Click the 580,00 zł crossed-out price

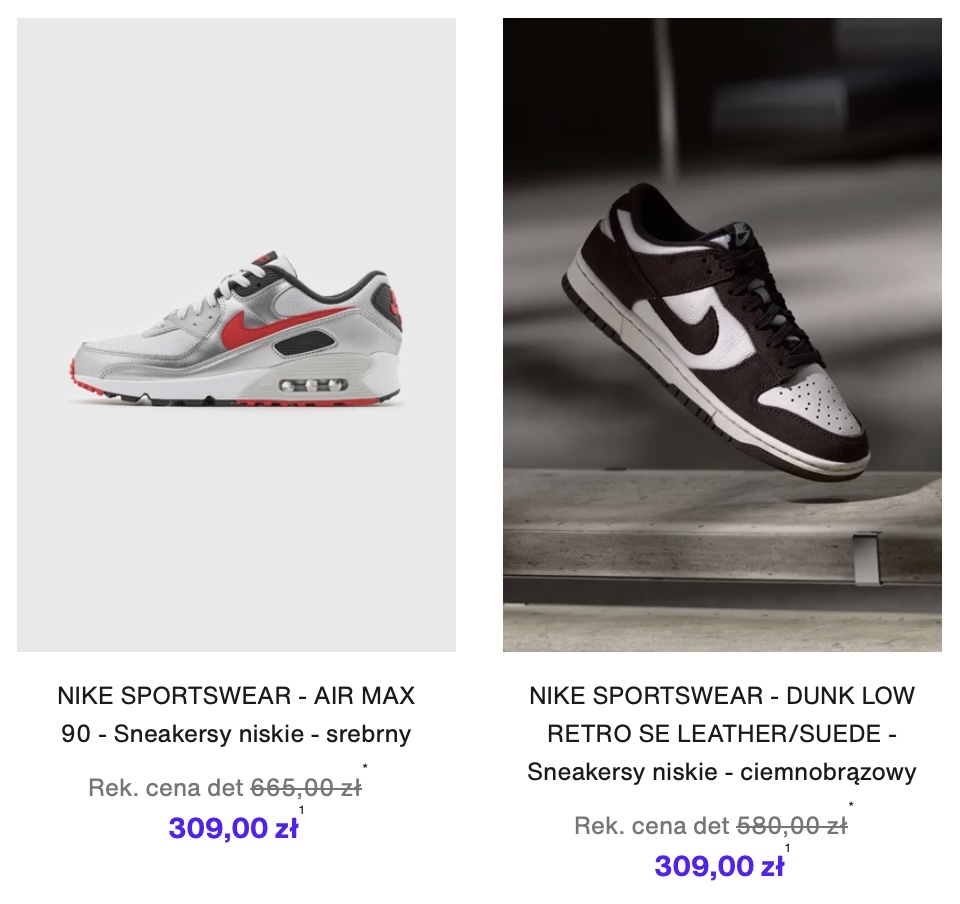(x=791, y=826)
